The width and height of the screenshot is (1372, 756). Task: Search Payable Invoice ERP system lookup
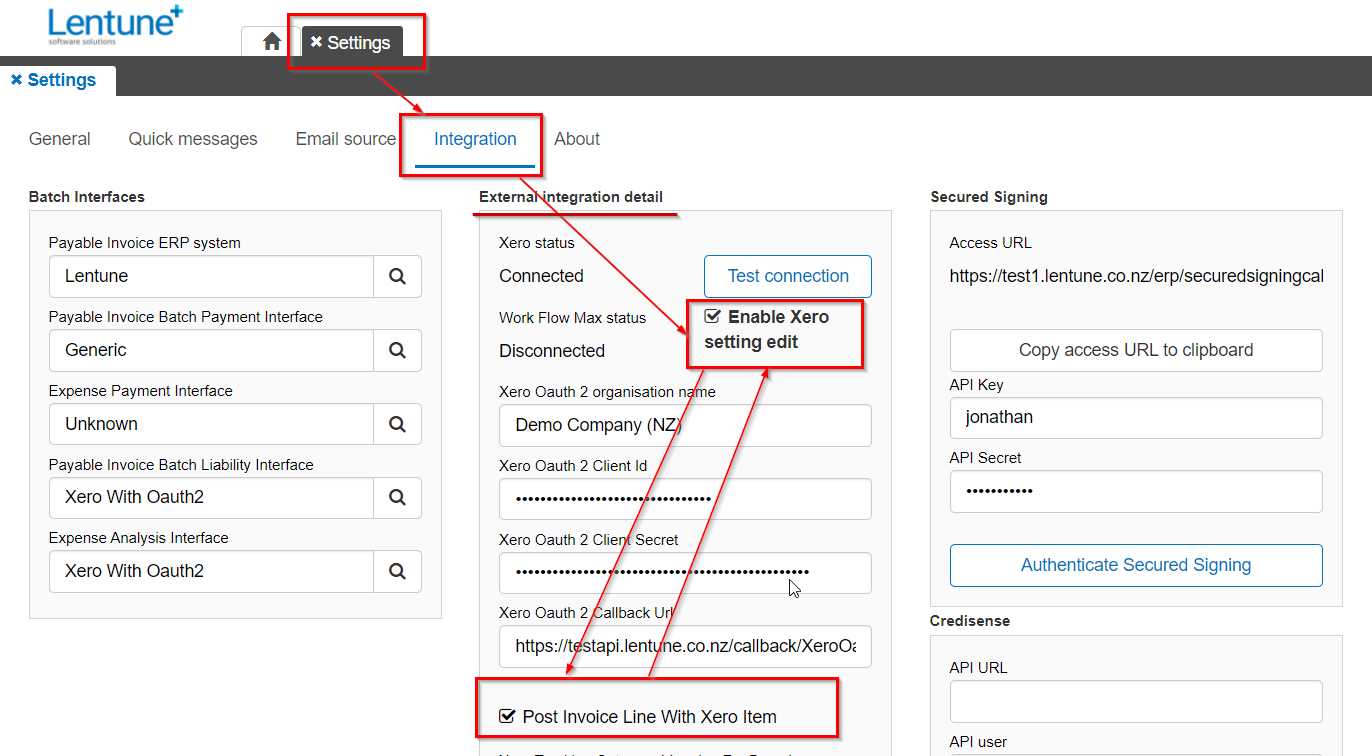[397, 276]
